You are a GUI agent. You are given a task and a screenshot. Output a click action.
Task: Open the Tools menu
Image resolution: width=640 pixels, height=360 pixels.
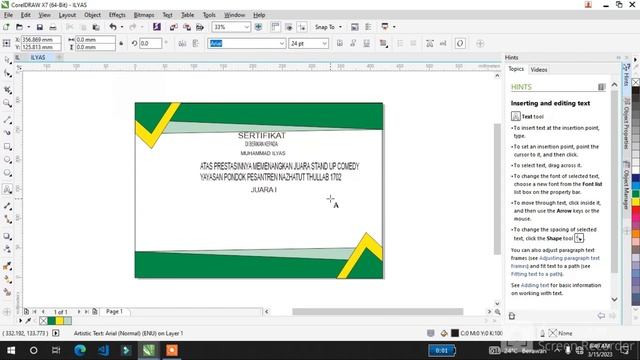point(209,15)
